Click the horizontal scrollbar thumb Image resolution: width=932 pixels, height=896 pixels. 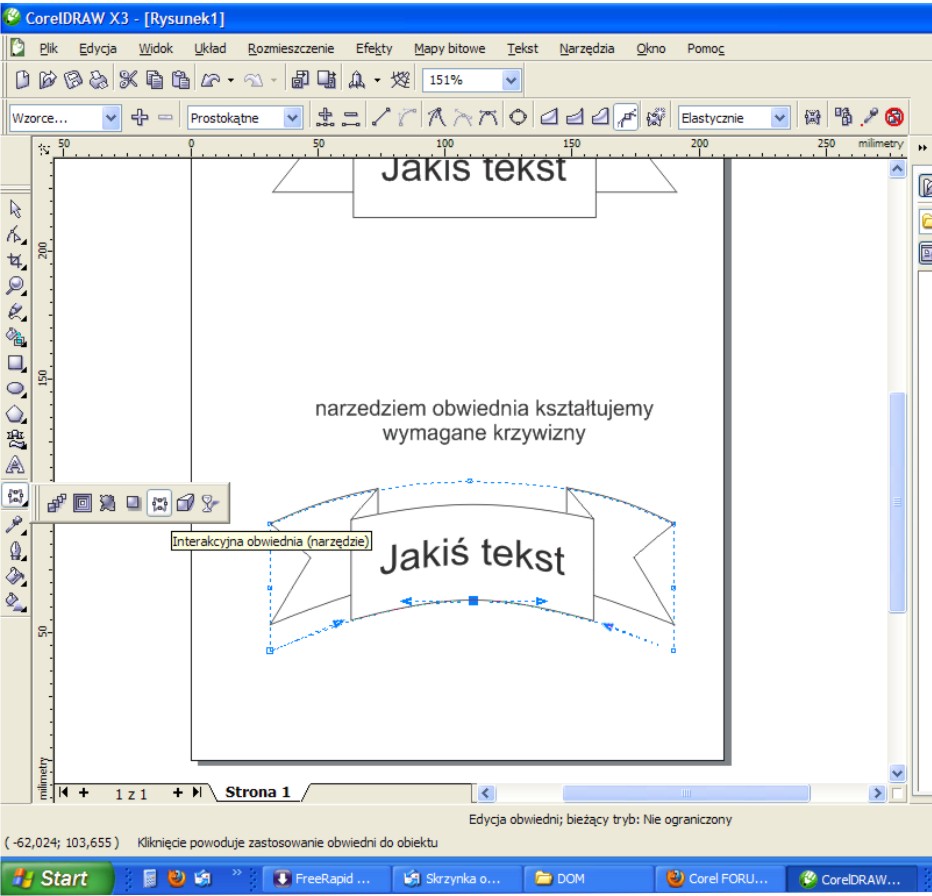685,793
